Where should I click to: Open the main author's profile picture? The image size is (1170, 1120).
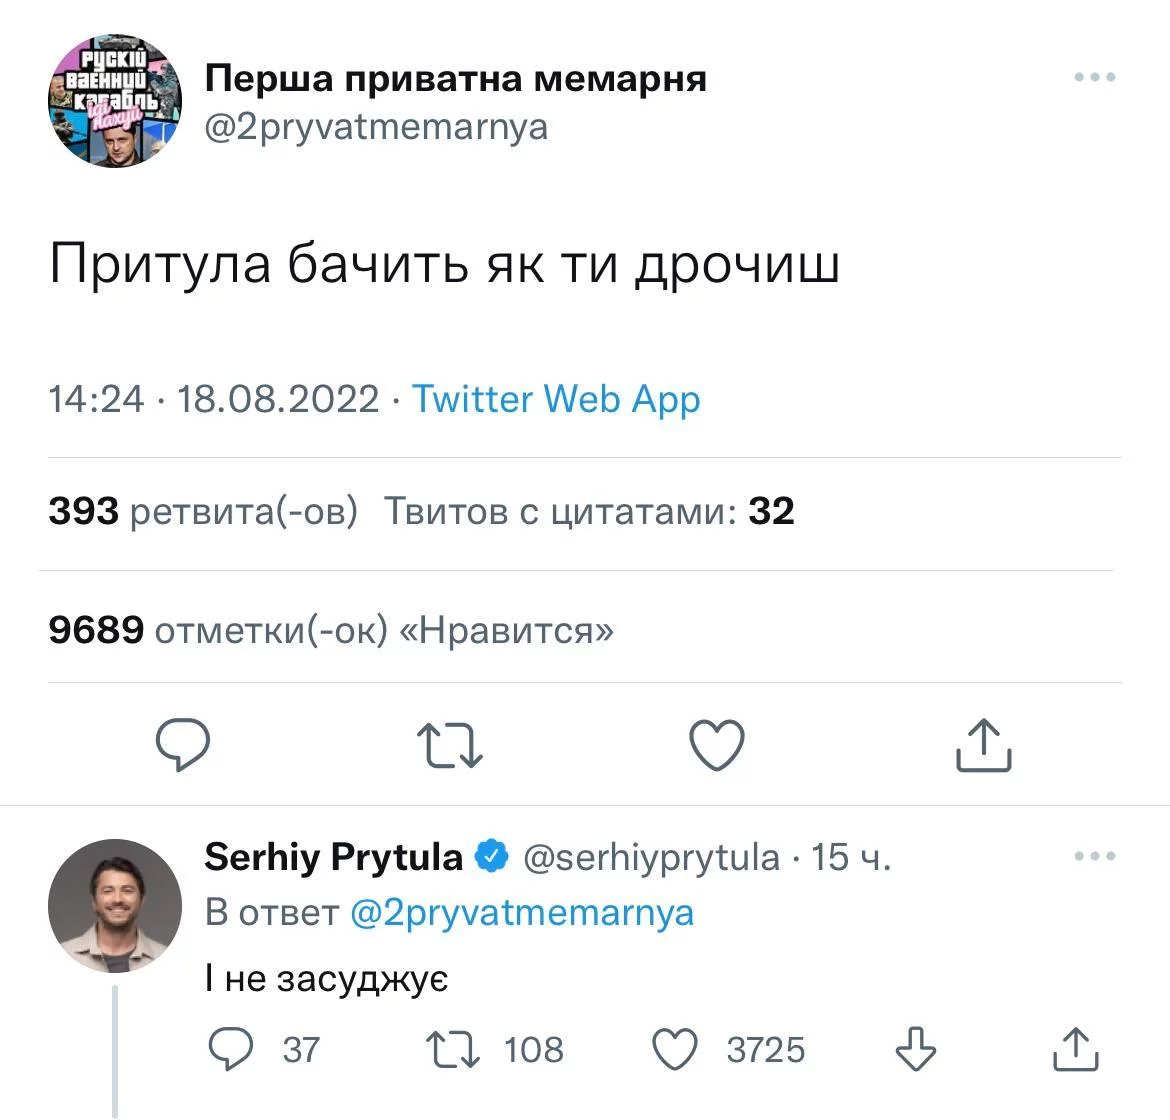click(115, 101)
